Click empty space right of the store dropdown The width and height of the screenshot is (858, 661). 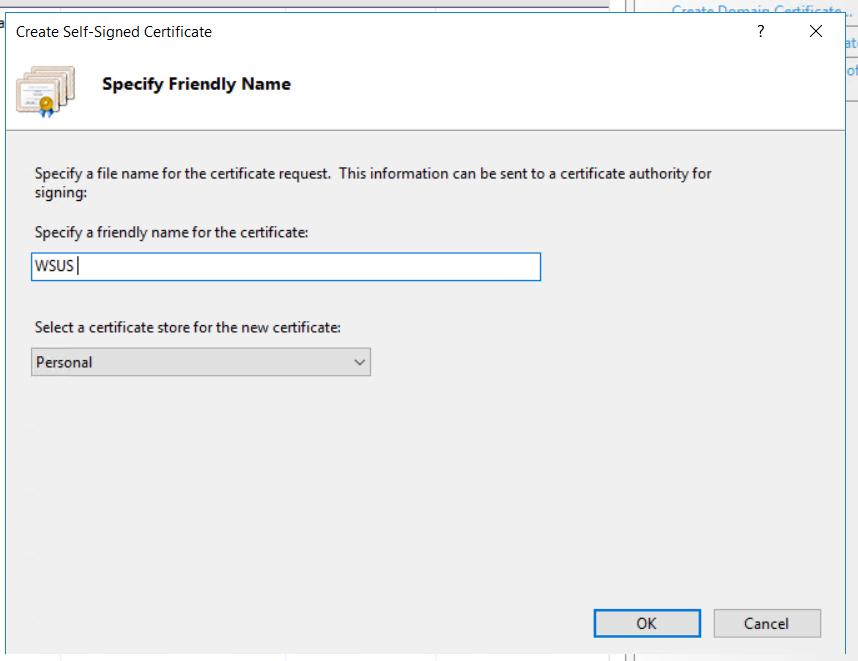click(x=600, y=362)
